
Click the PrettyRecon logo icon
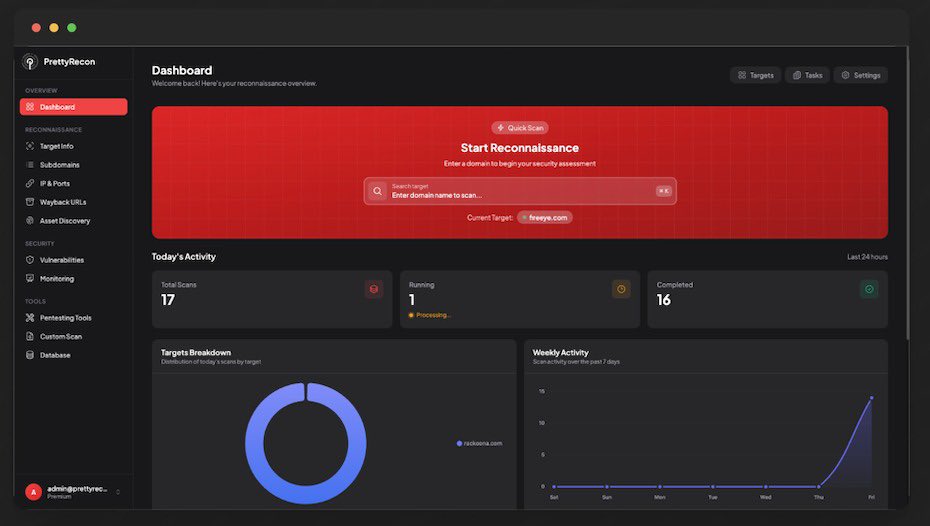(30, 62)
